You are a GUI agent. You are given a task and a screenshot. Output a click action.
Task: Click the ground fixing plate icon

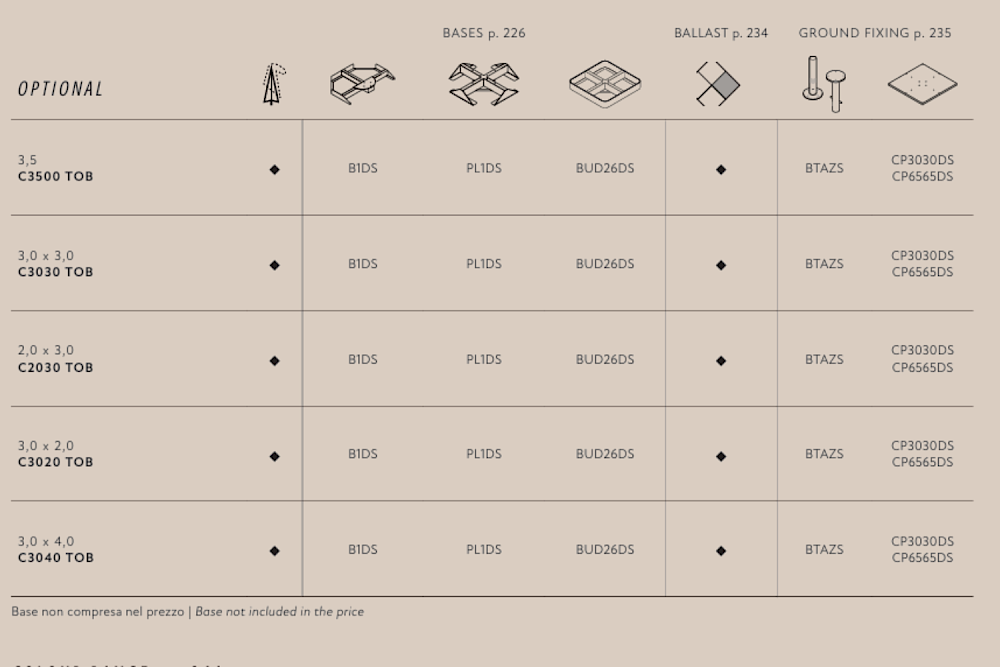(x=922, y=84)
